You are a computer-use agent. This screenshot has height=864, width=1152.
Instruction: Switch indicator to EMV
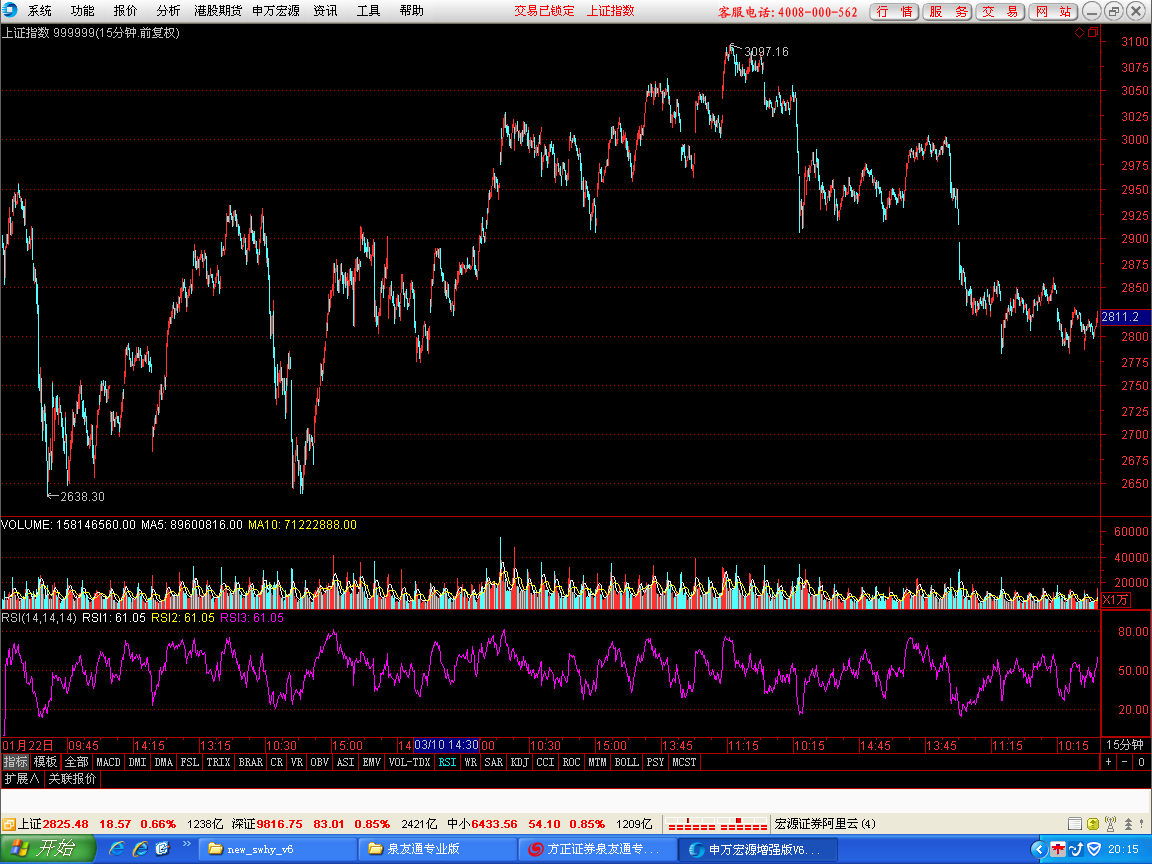coord(372,762)
